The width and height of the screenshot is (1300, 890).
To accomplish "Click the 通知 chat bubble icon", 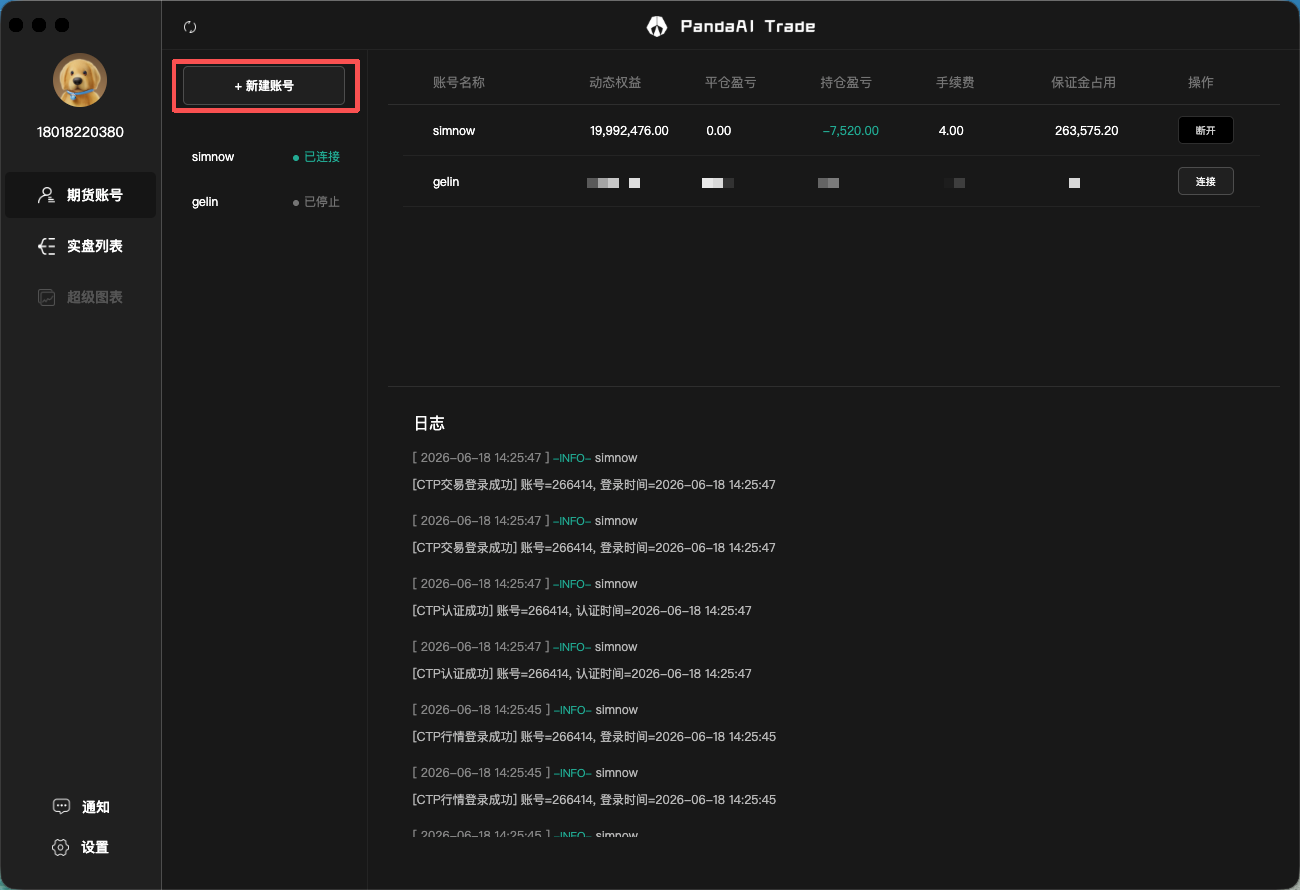I will point(61,806).
